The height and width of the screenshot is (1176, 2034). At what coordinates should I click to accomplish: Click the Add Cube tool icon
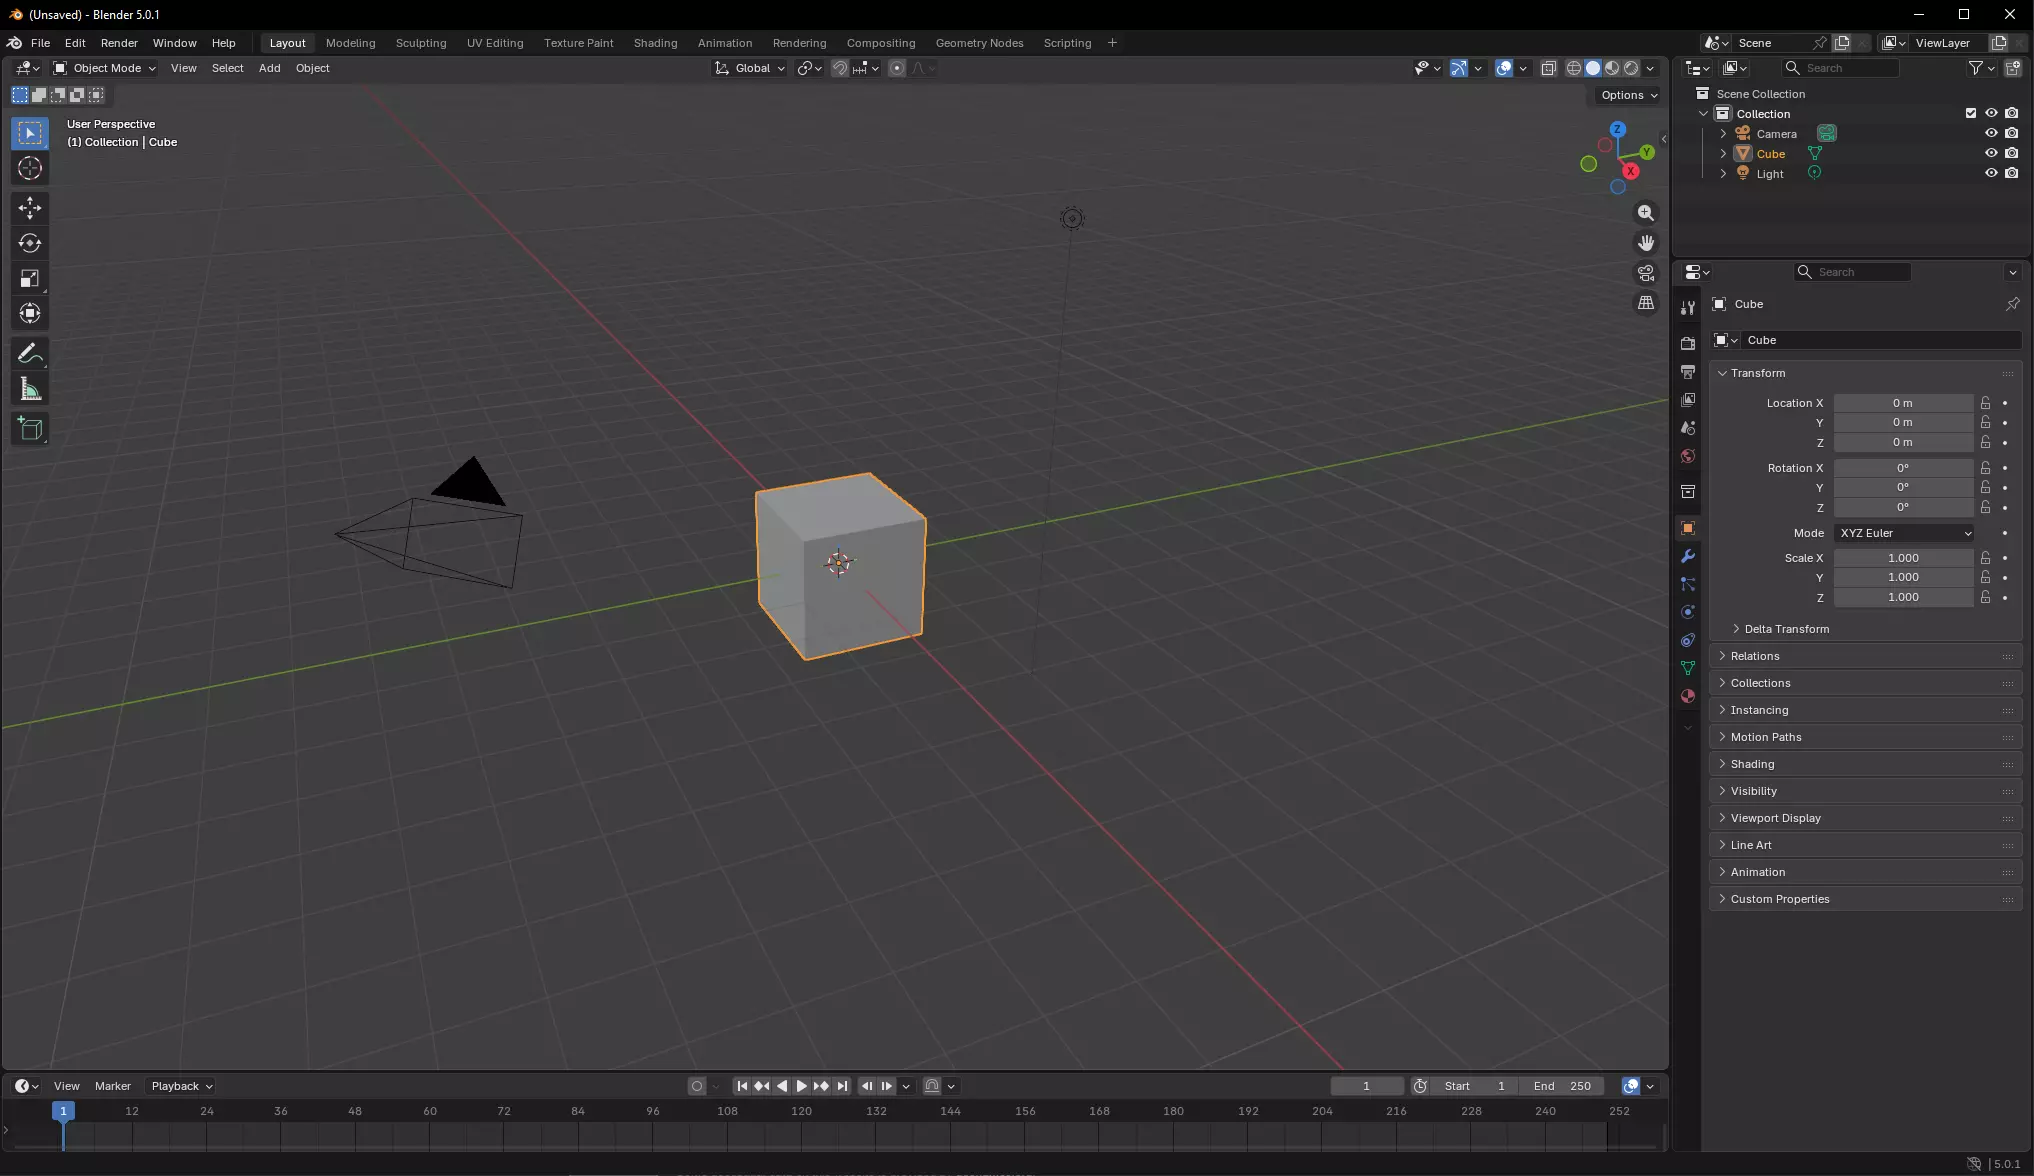click(30, 429)
